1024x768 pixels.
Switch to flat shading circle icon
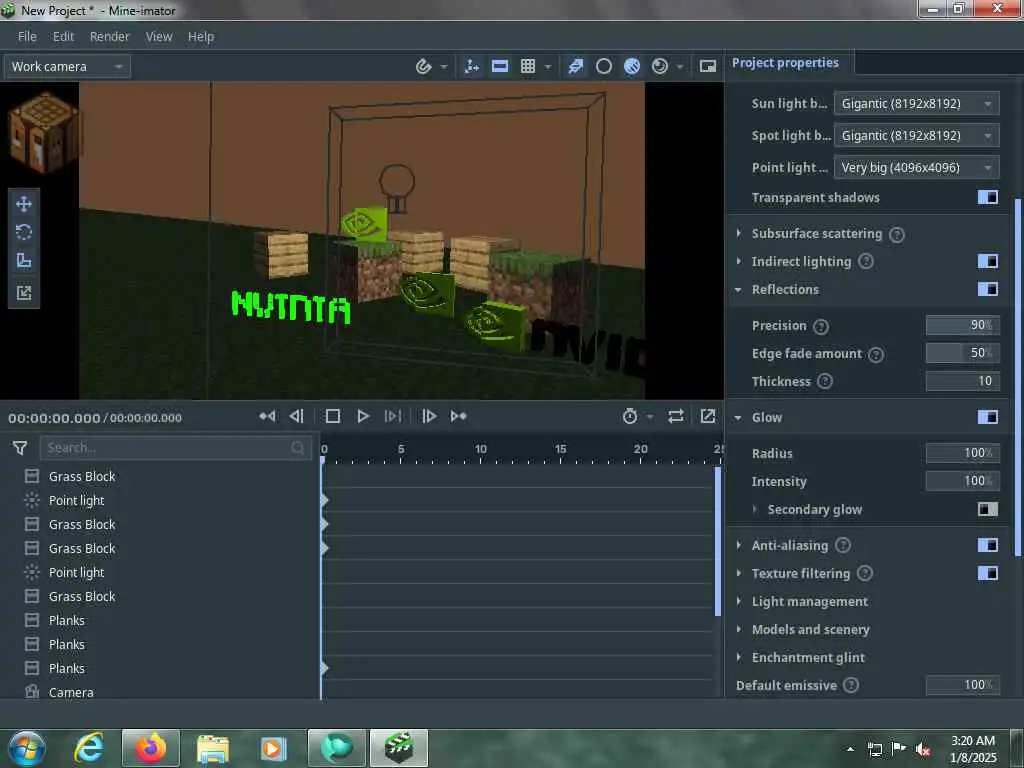tap(604, 66)
